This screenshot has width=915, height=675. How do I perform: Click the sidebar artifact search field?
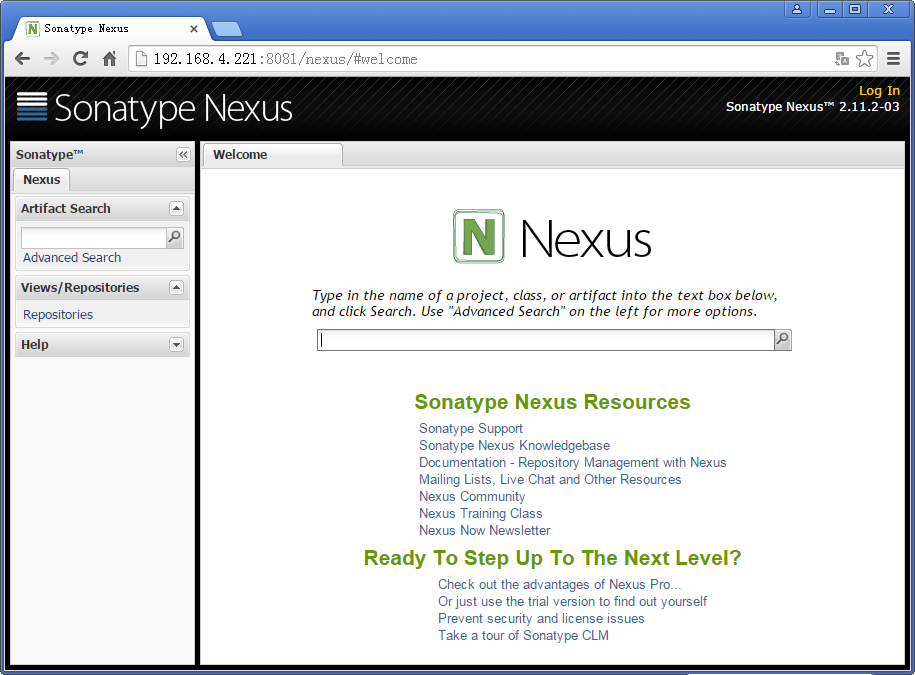pos(93,237)
